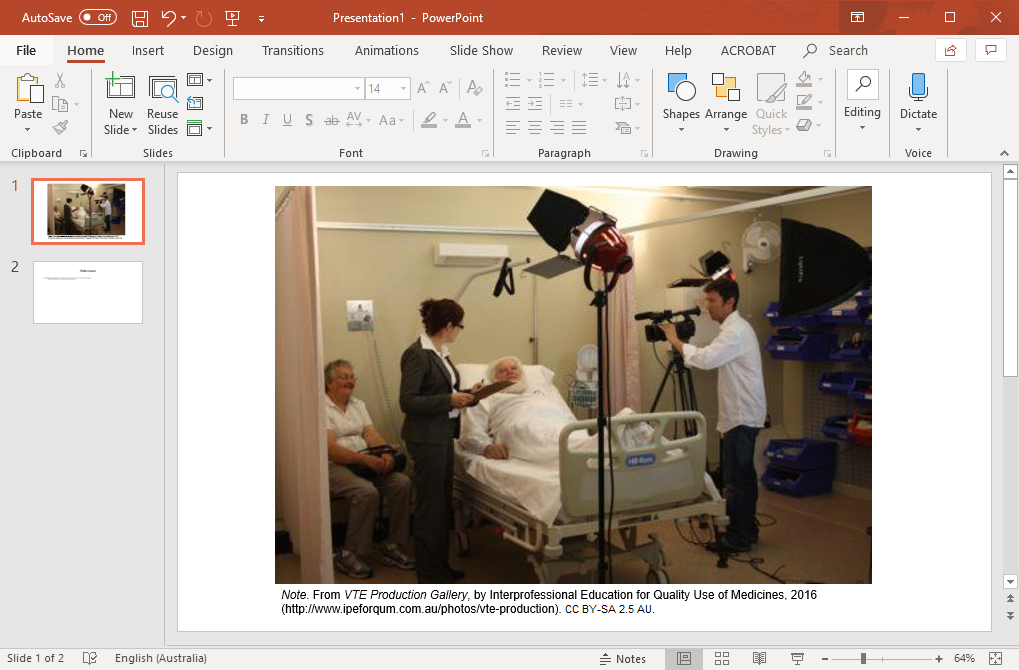Expand the font color options
Screen dimensions: 1019x670
pos(477,120)
